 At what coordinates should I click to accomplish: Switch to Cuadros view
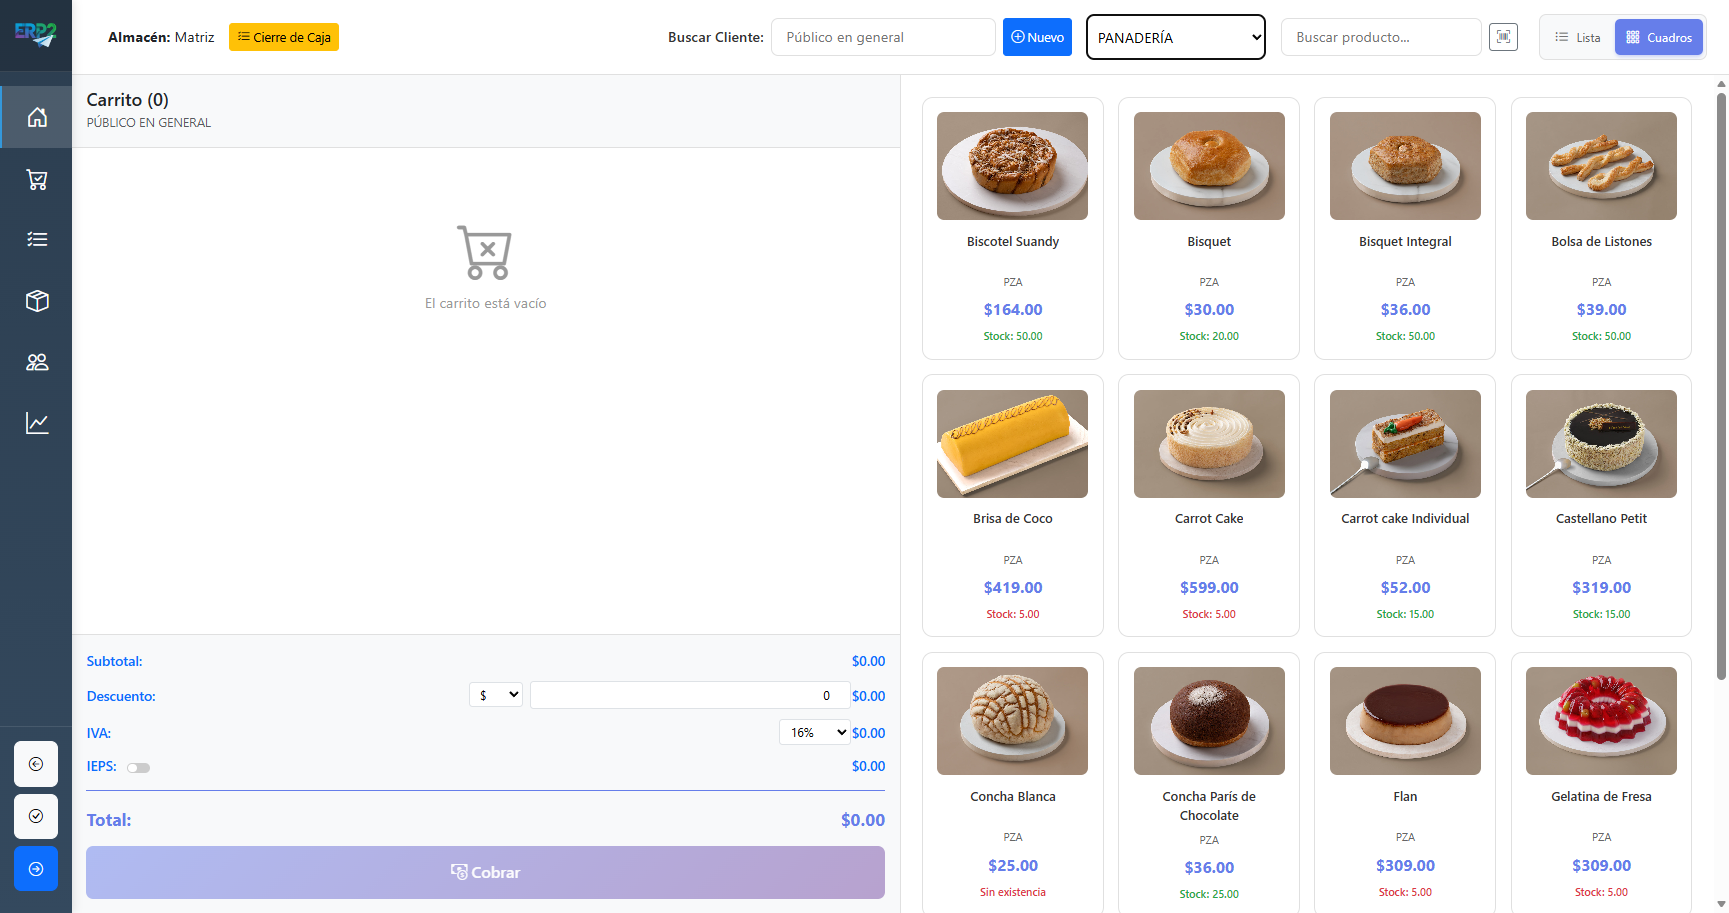[1658, 38]
